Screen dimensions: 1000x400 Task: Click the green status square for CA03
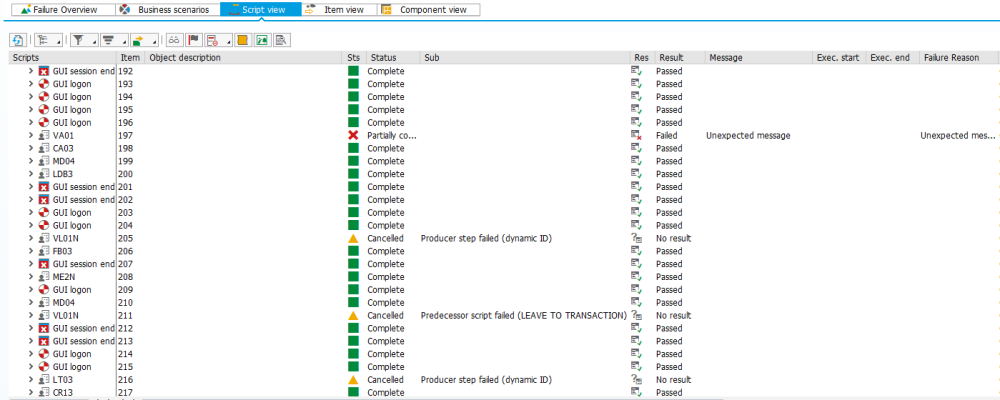coord(353,148)
